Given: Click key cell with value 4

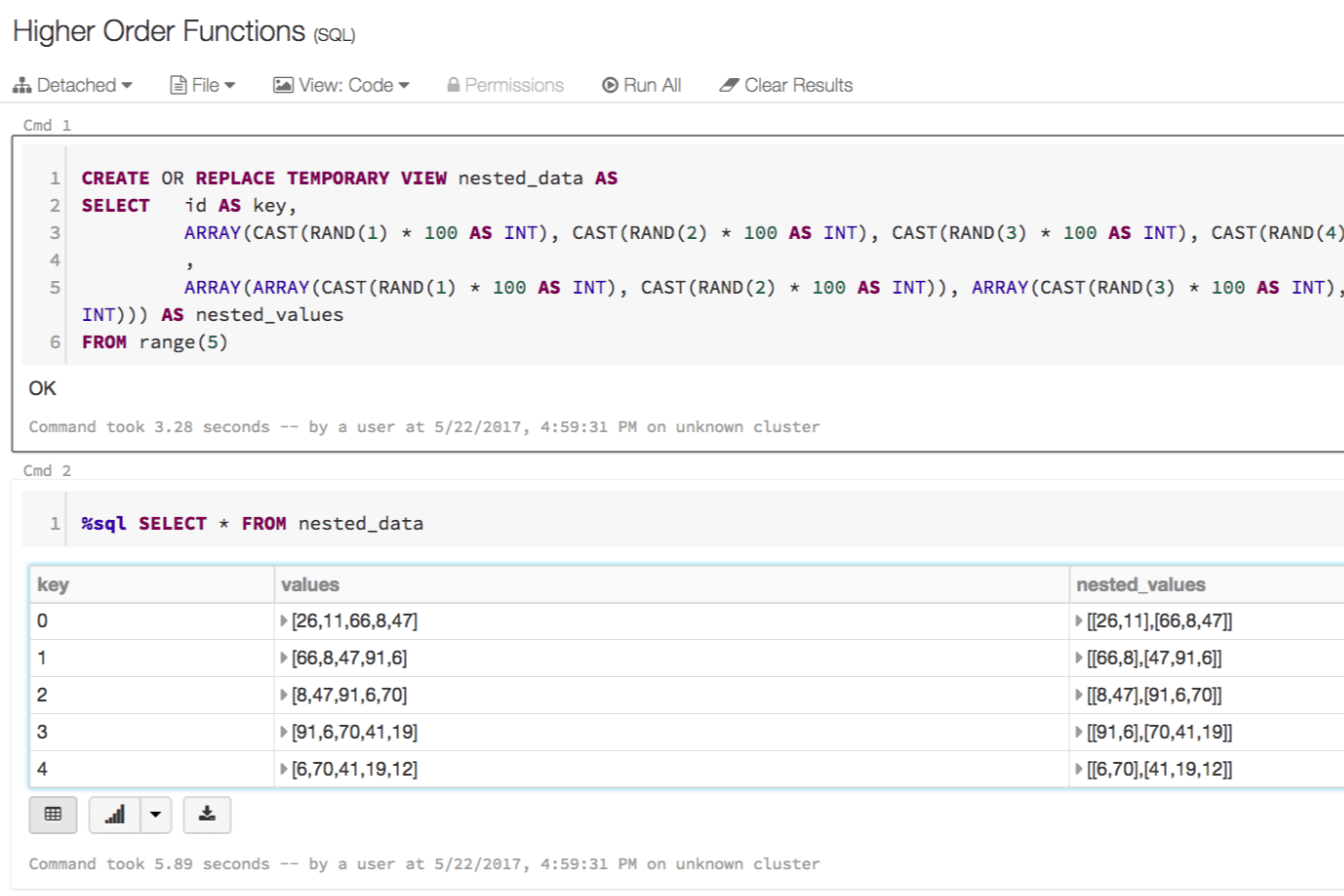Looking at the screenshot, I should click(x=152, y=770).
